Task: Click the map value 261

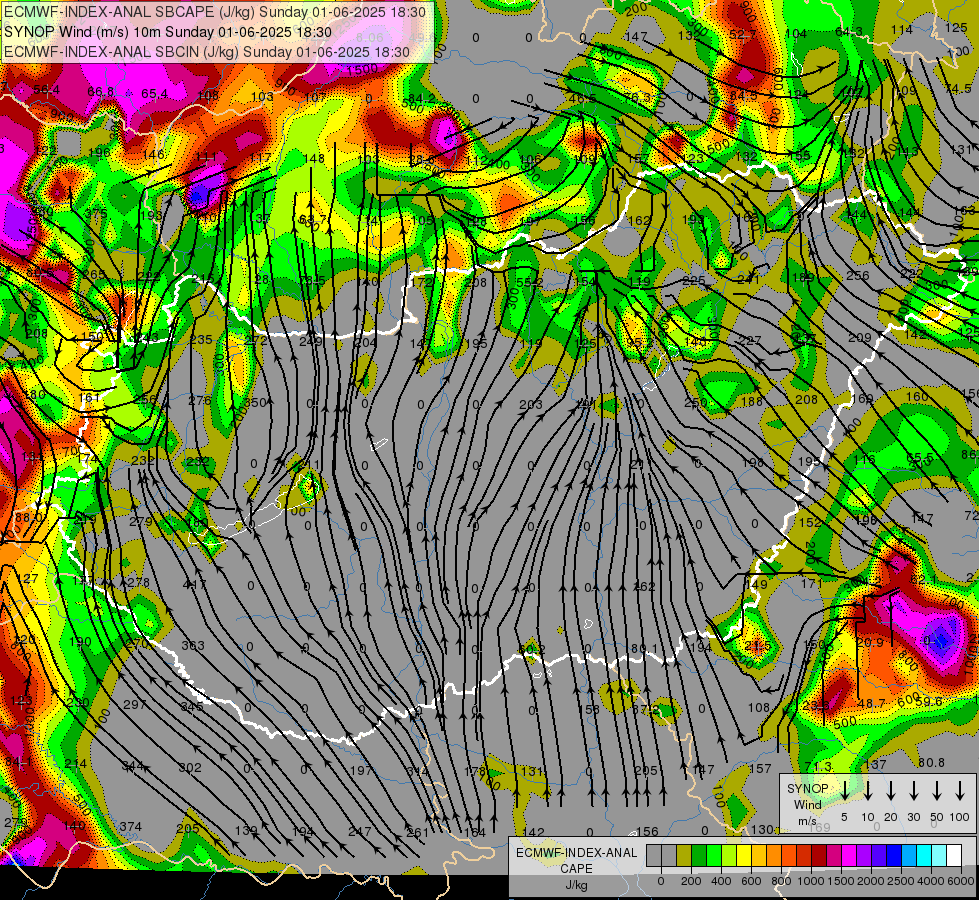Action: [x=417, y=832]
